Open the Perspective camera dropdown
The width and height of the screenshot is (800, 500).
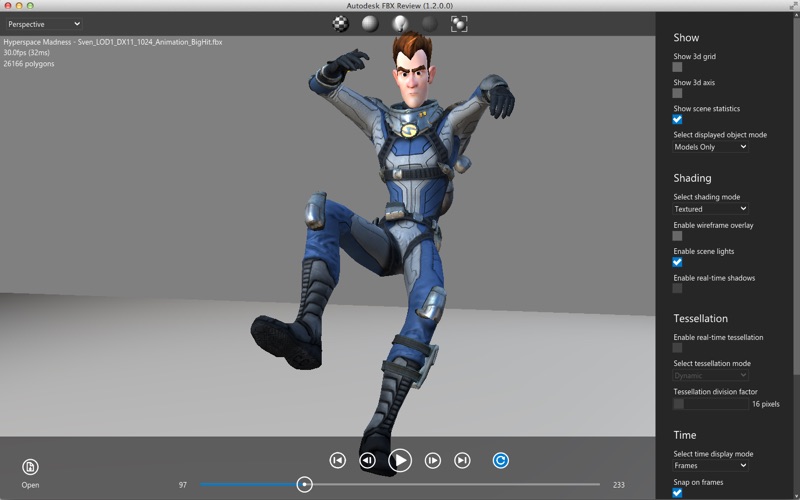pyautogui.click(x=44, y=24)
